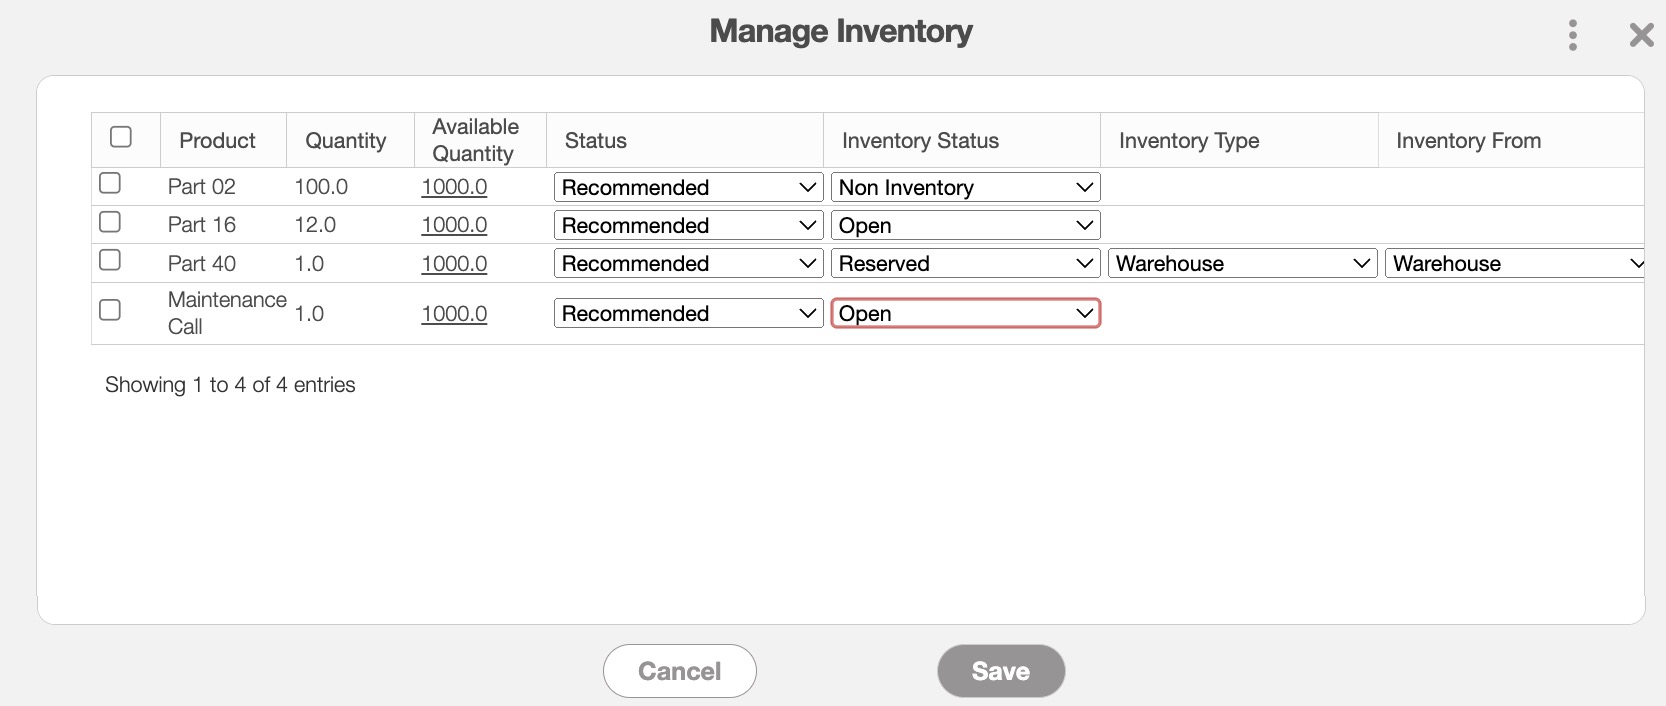Open Inventory Status dropdown for Part 16
This screenshot has width=1666, height=706.
pyautogui.click(x=965, y=225)
